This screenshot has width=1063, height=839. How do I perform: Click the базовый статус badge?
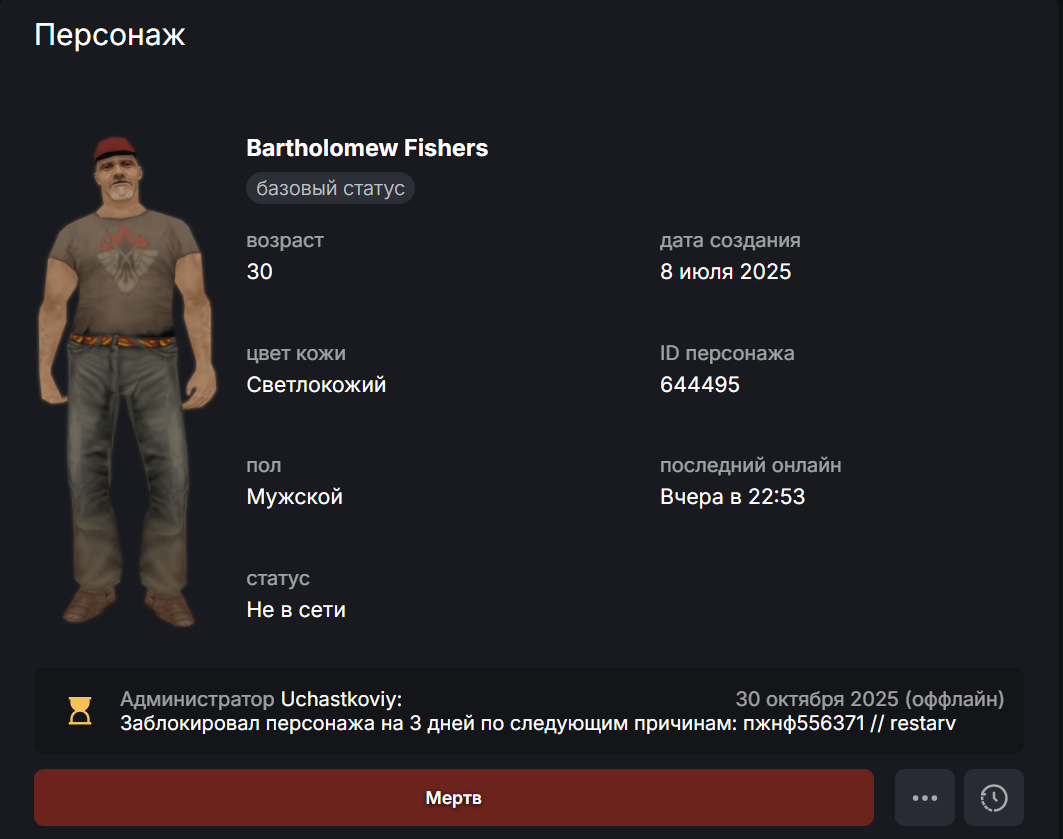click(330, 188)
